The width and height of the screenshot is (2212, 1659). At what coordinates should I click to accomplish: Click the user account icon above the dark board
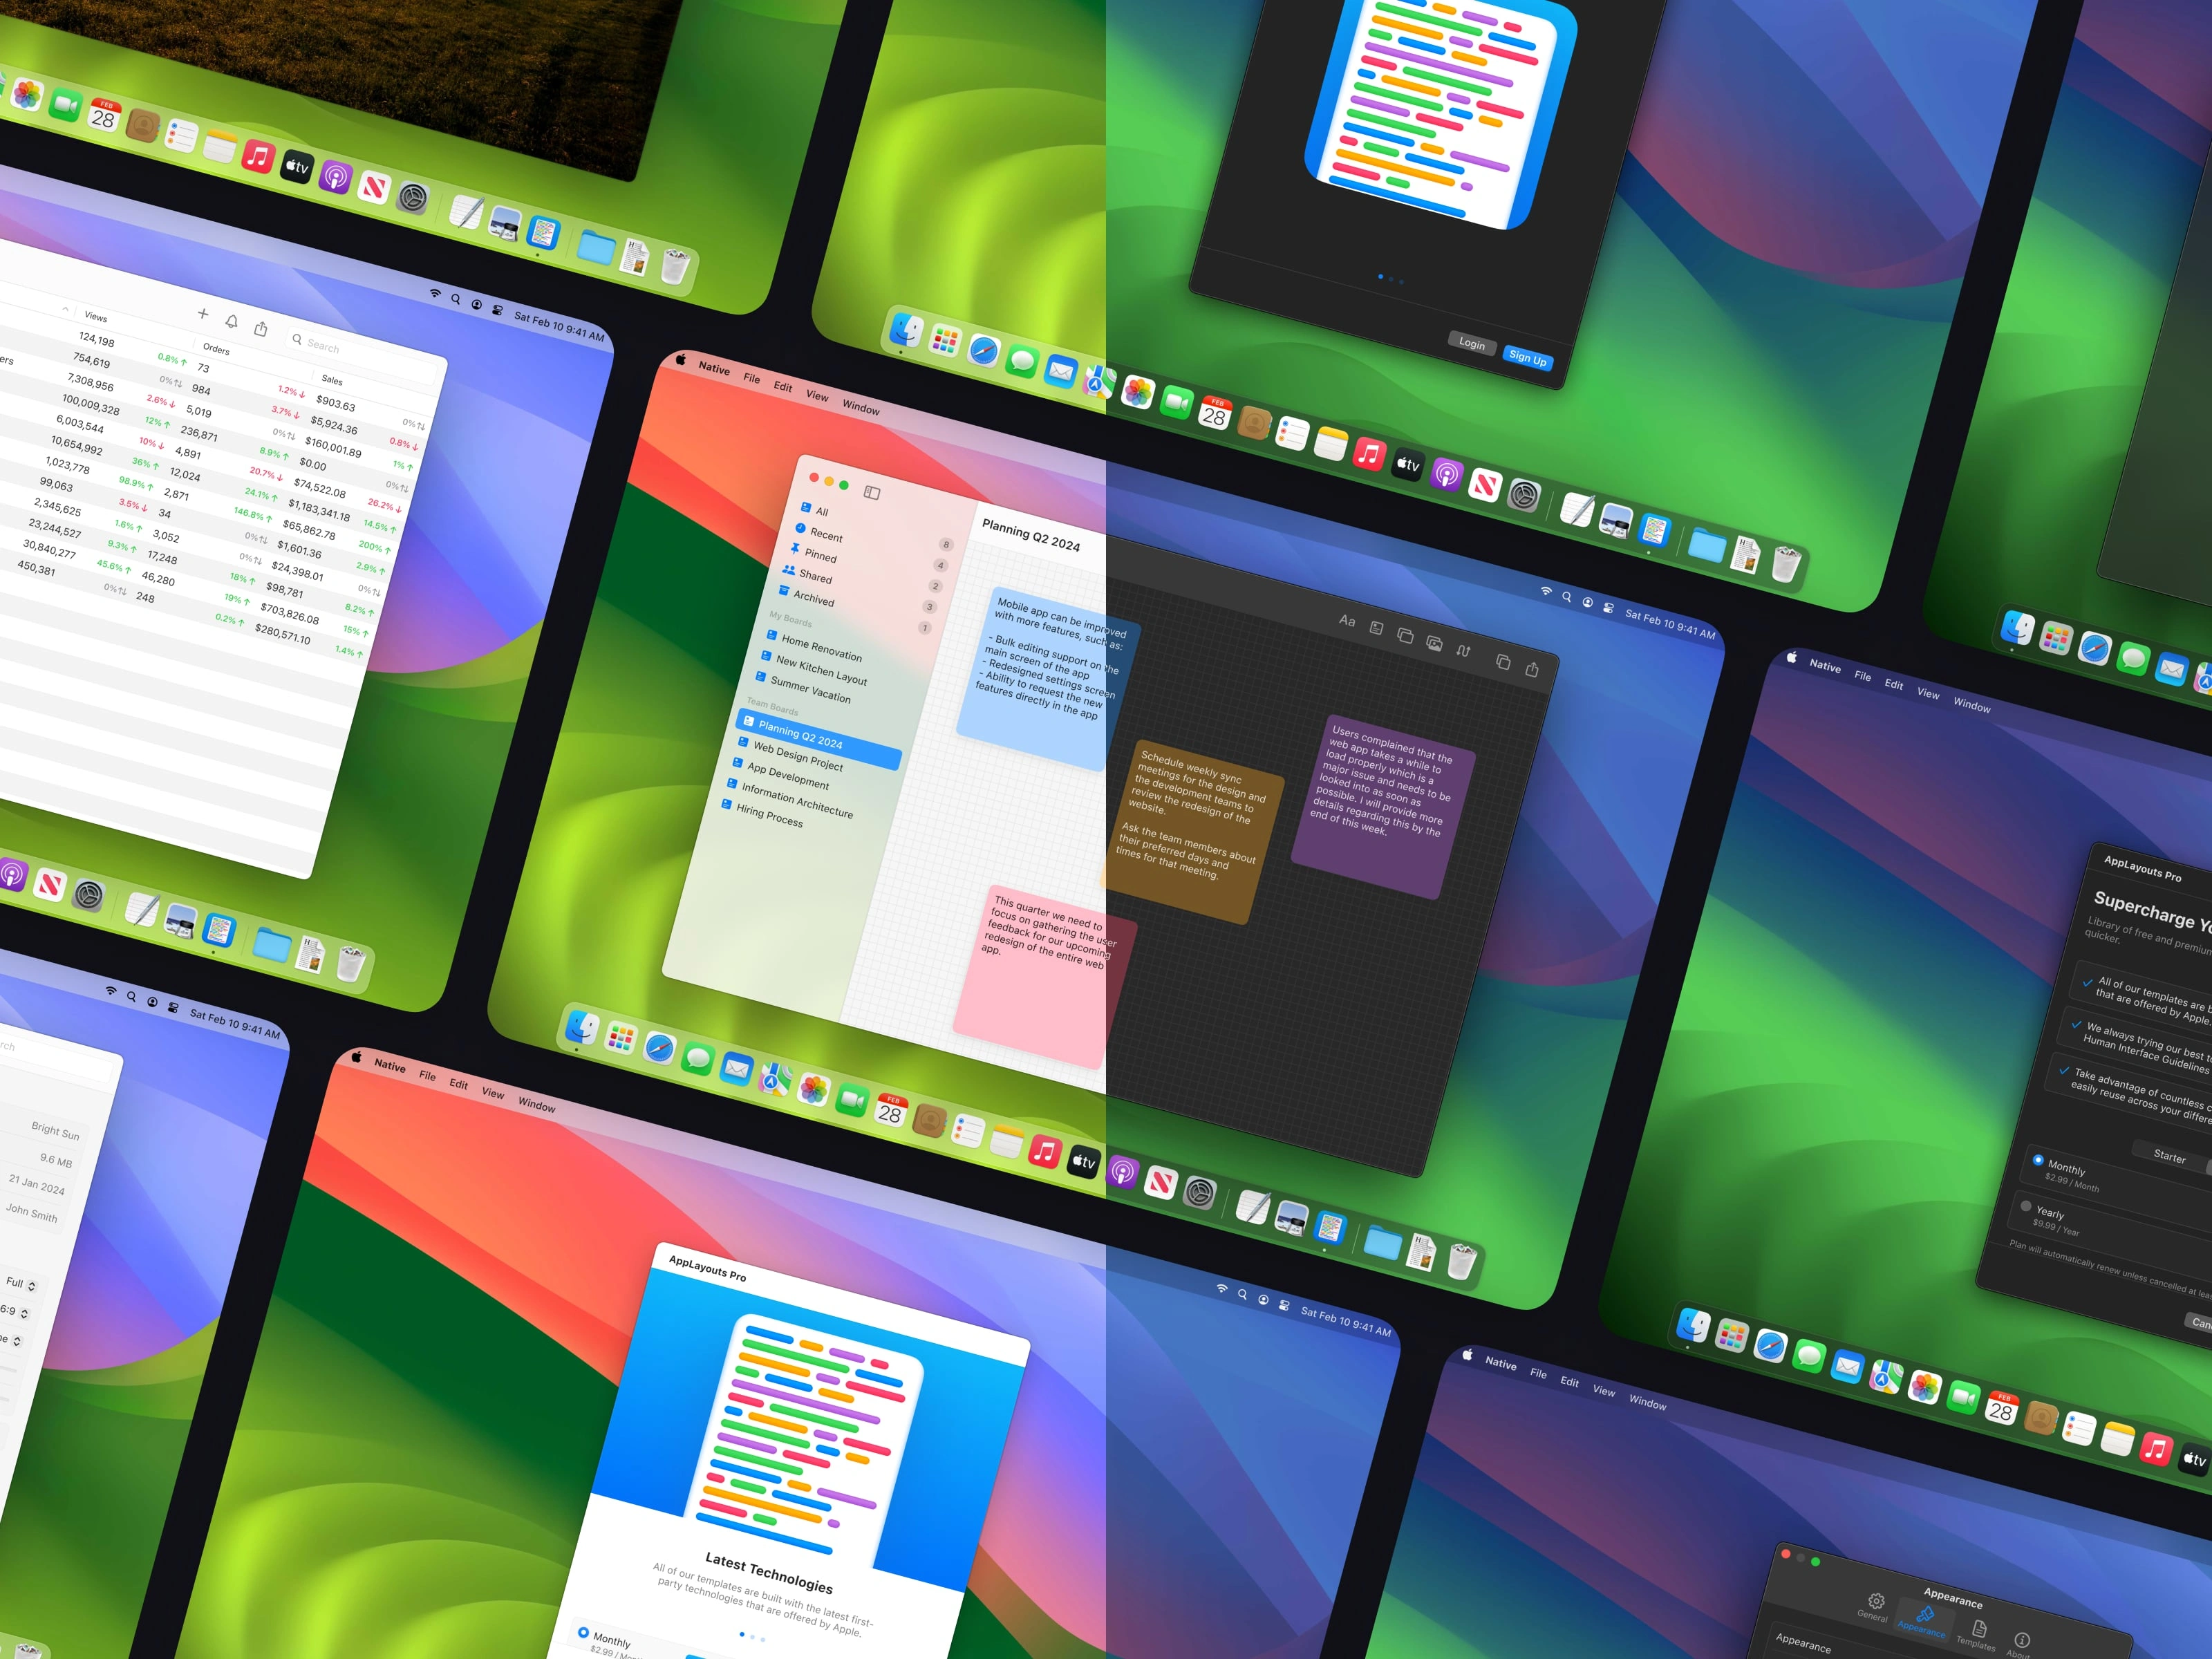pyautogui.click(x=1587, y=602)
